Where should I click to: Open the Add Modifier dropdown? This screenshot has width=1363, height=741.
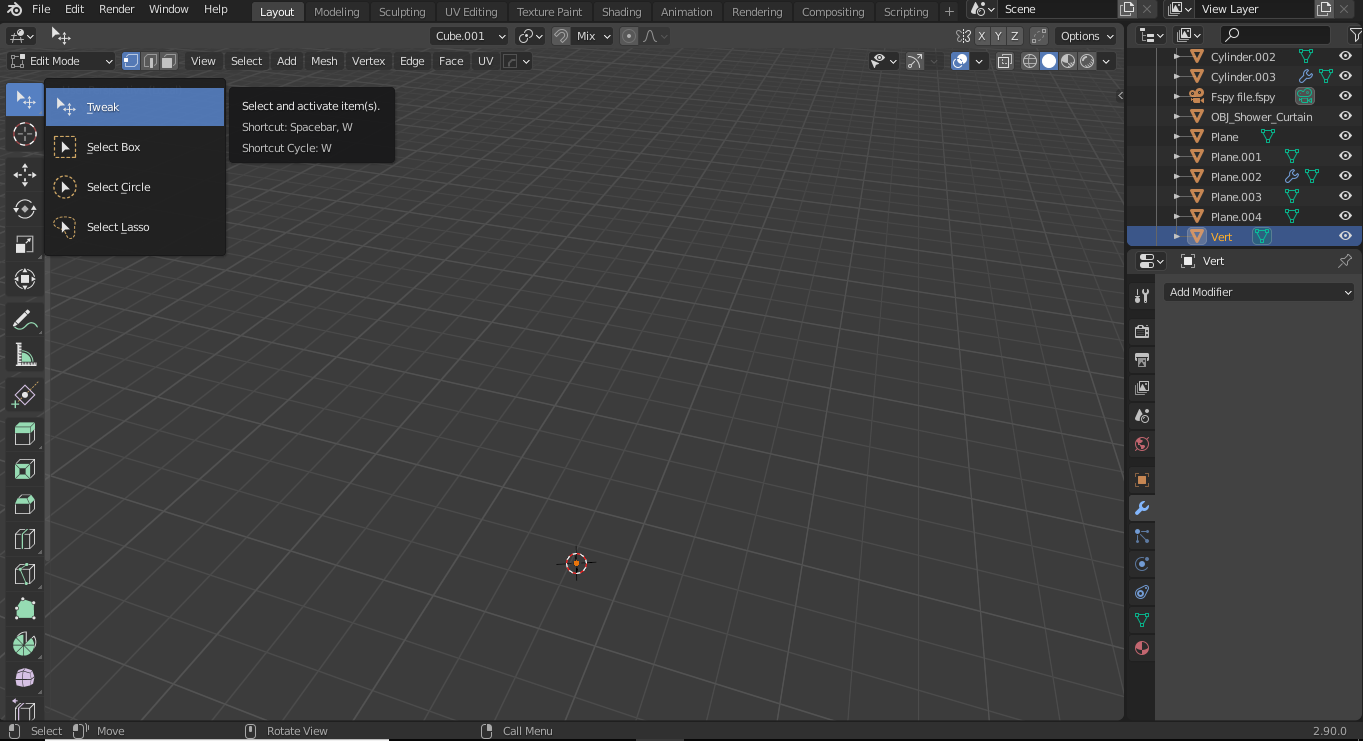[1259, 292]
